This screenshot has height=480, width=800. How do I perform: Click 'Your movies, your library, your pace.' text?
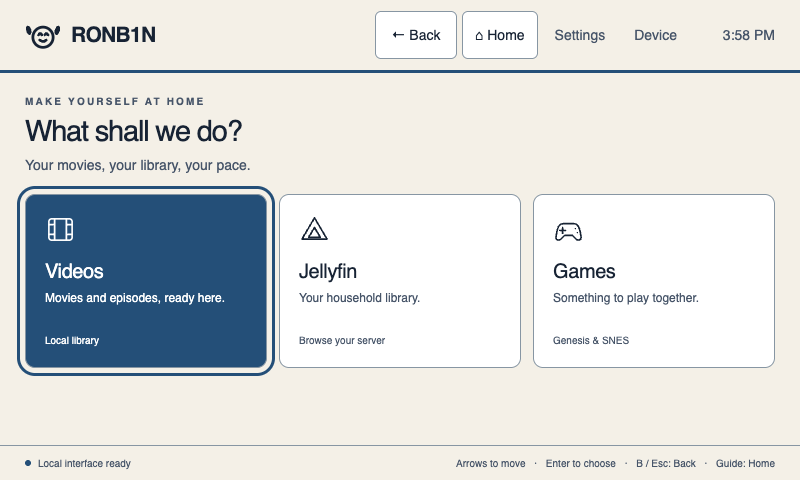[138, 166]
